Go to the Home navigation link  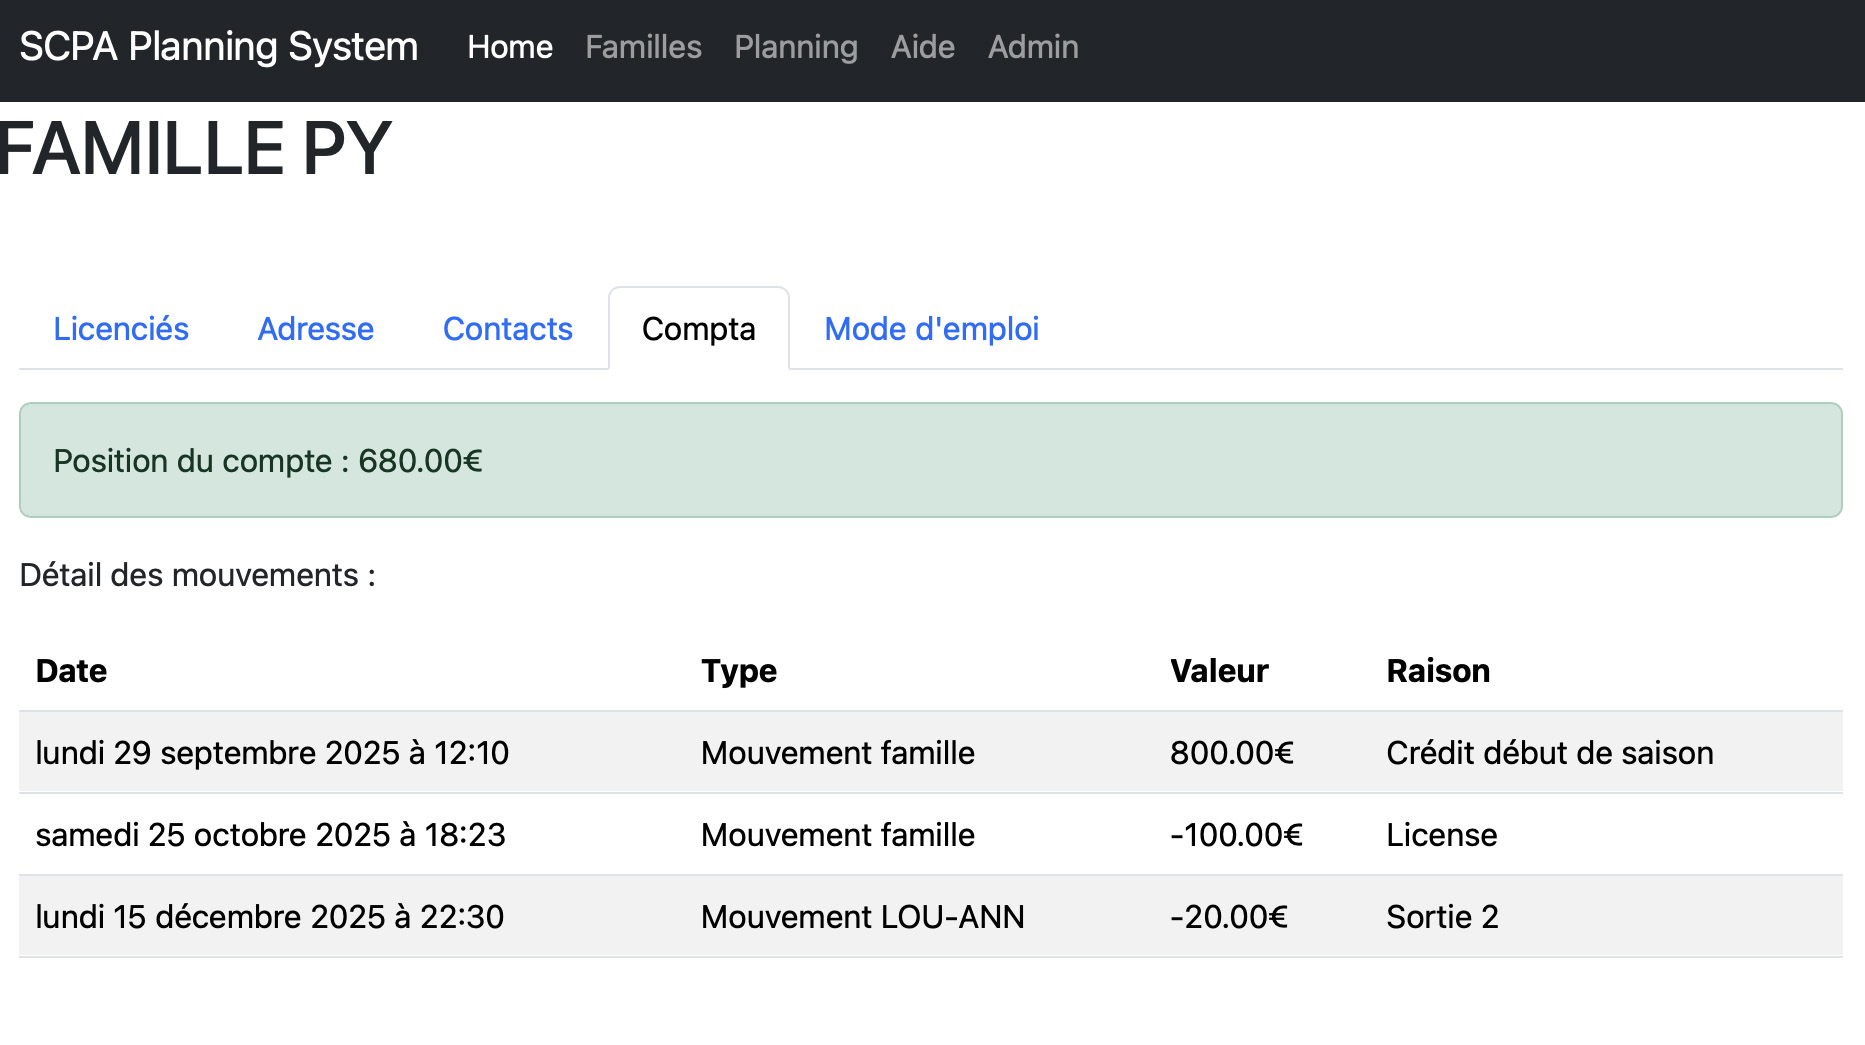click(509, 47)
